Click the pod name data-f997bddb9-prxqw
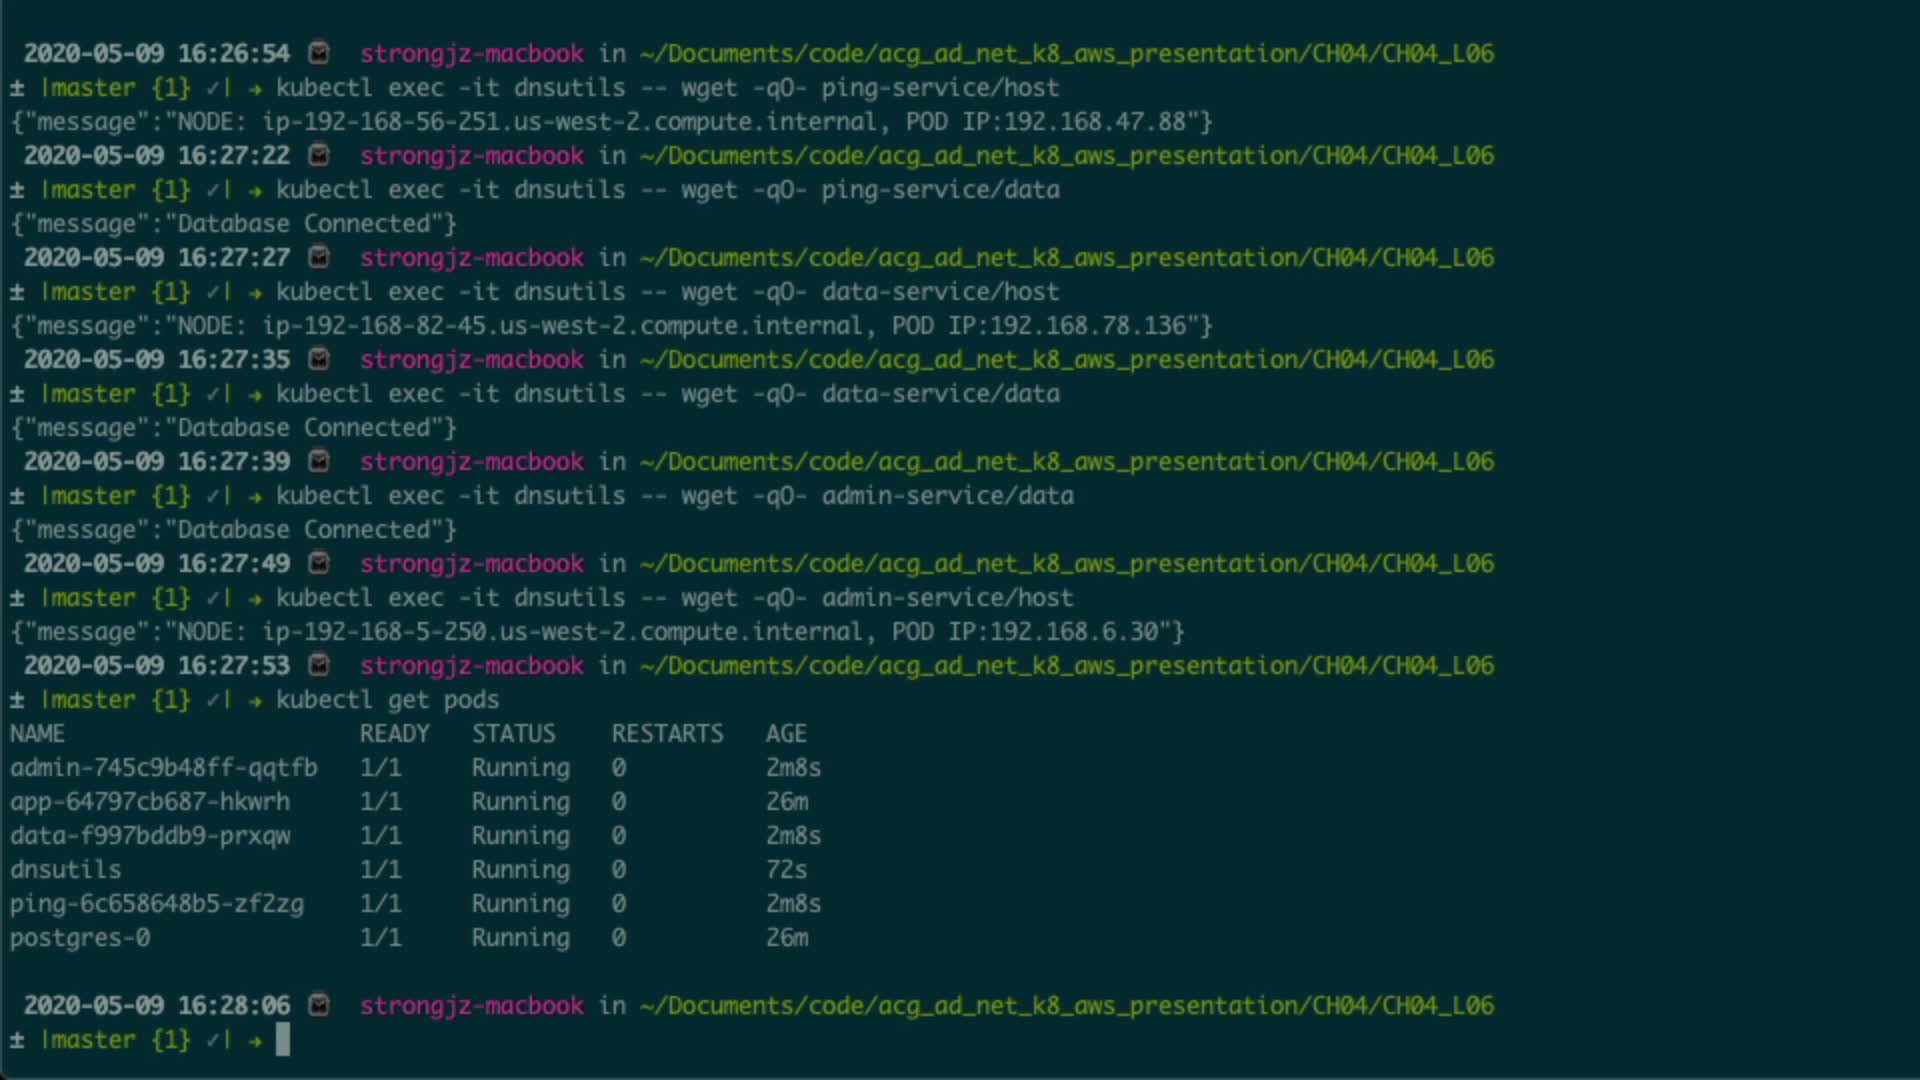The image size is (1920, 1080). (150, 836)
